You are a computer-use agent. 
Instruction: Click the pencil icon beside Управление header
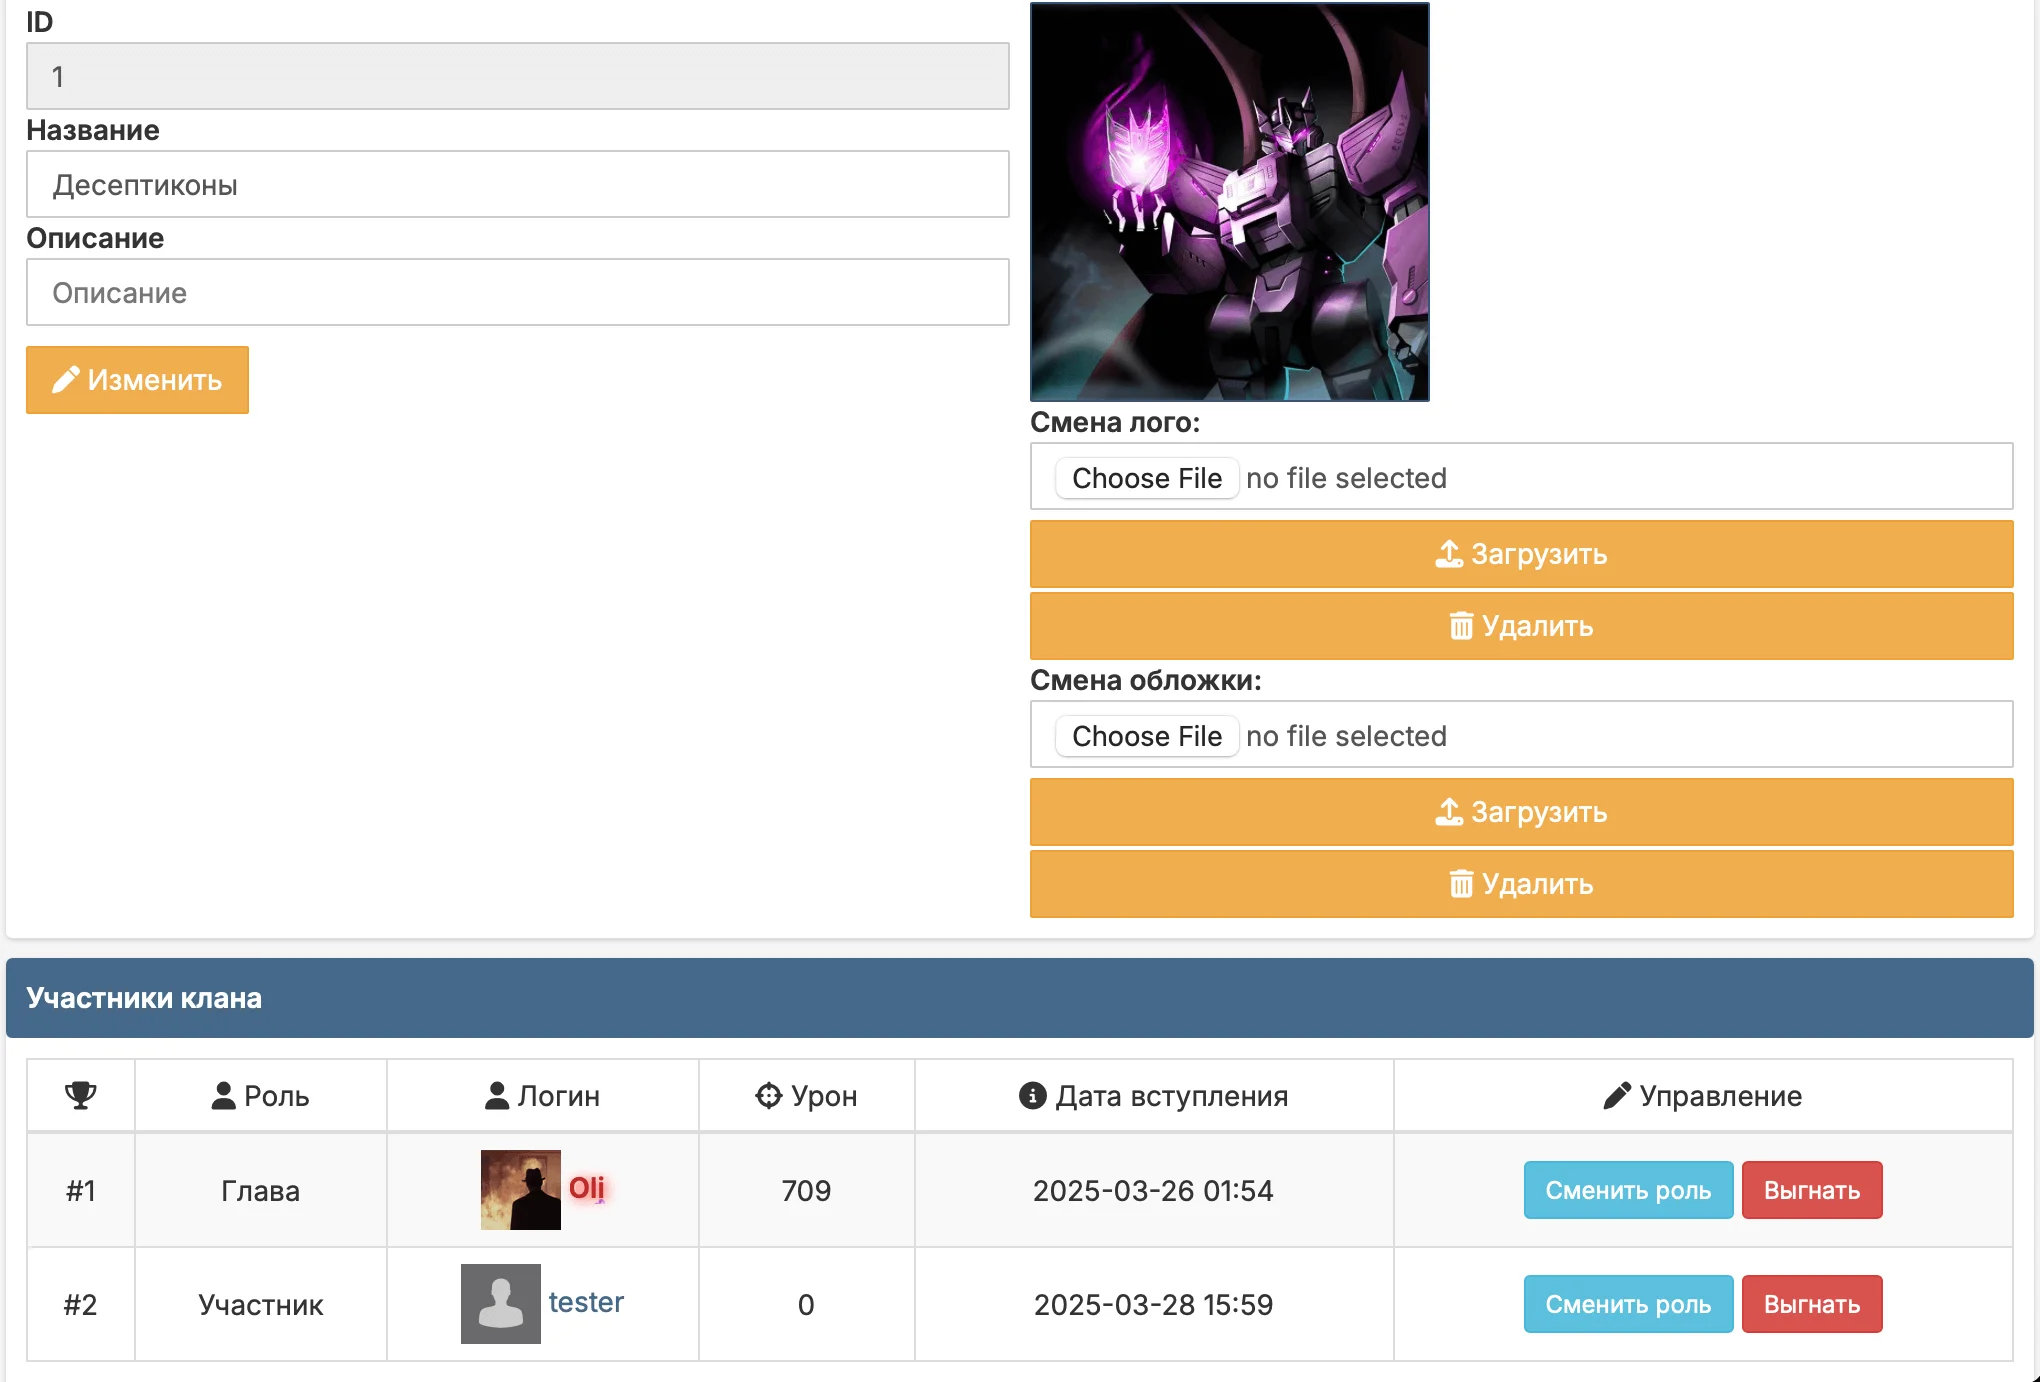coord(1617,1096)
